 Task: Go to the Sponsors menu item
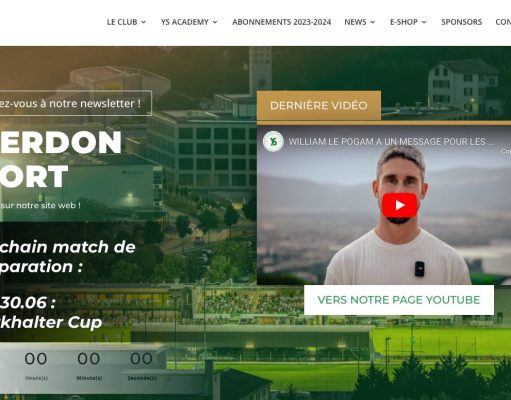coord(462,22)
